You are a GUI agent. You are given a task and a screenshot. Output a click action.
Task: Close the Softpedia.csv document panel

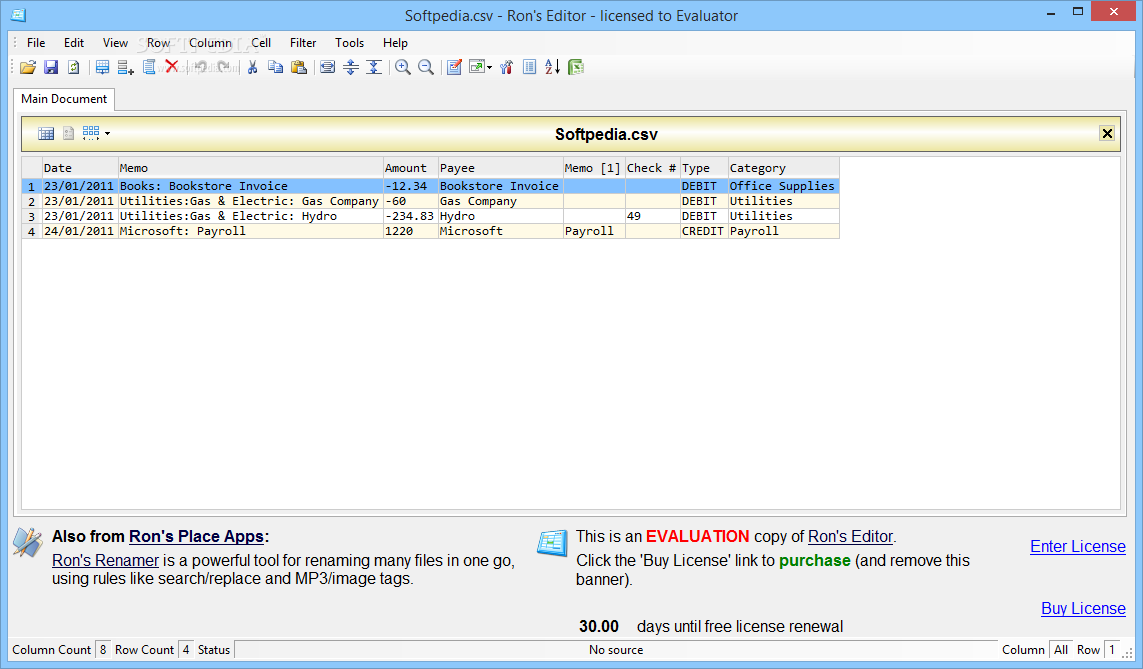1107,133
